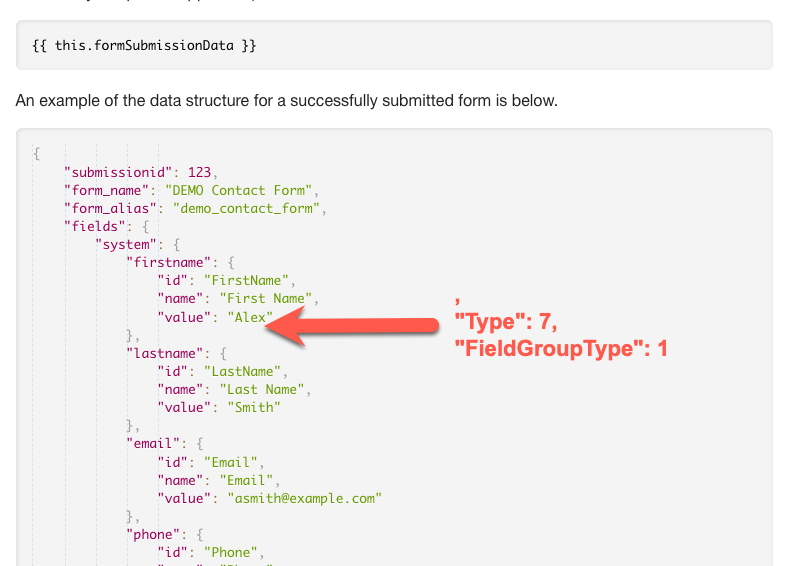This screenshot has height=566, width=785.
Task: Click the red arrow annotation
Action: pos(352,326)
